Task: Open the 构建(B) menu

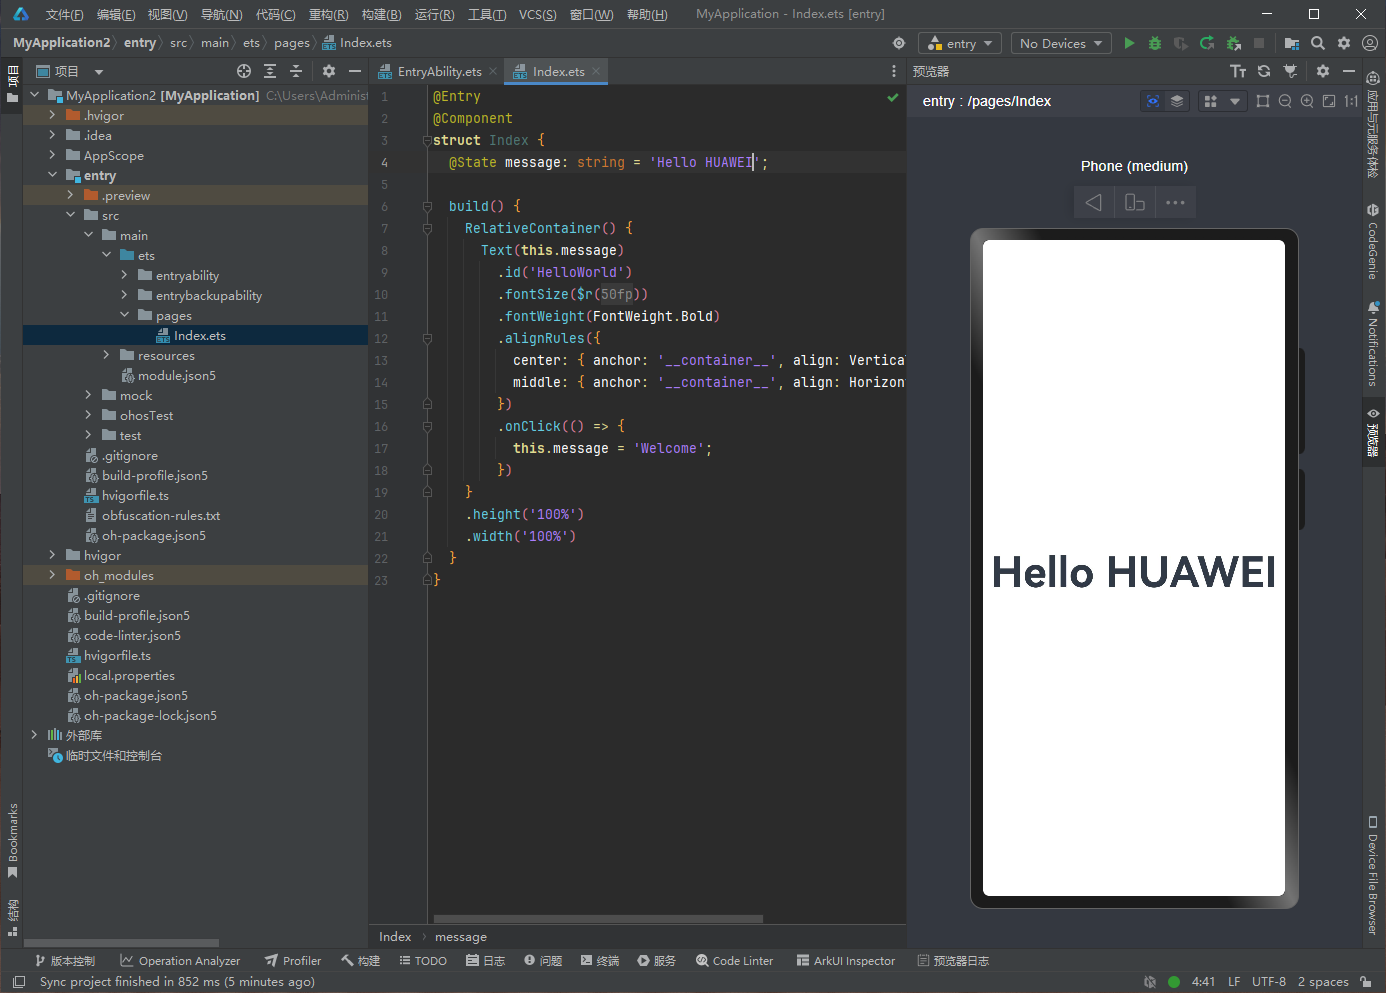Action: click(x=381, y=14)
